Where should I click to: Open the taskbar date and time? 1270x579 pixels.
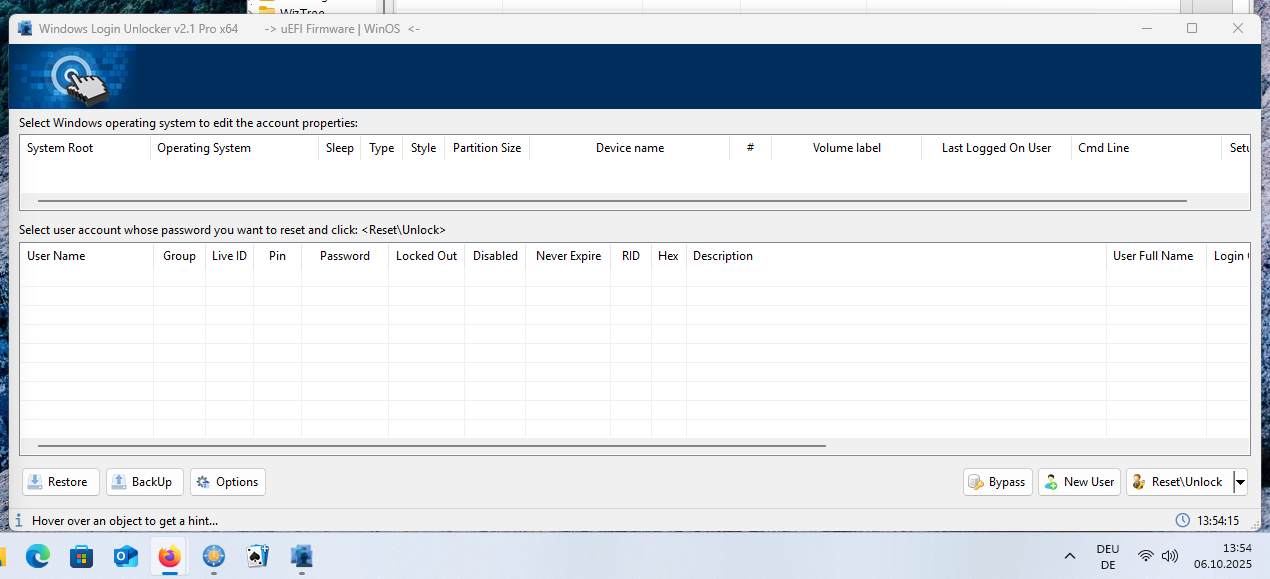tap(1222, 556)
